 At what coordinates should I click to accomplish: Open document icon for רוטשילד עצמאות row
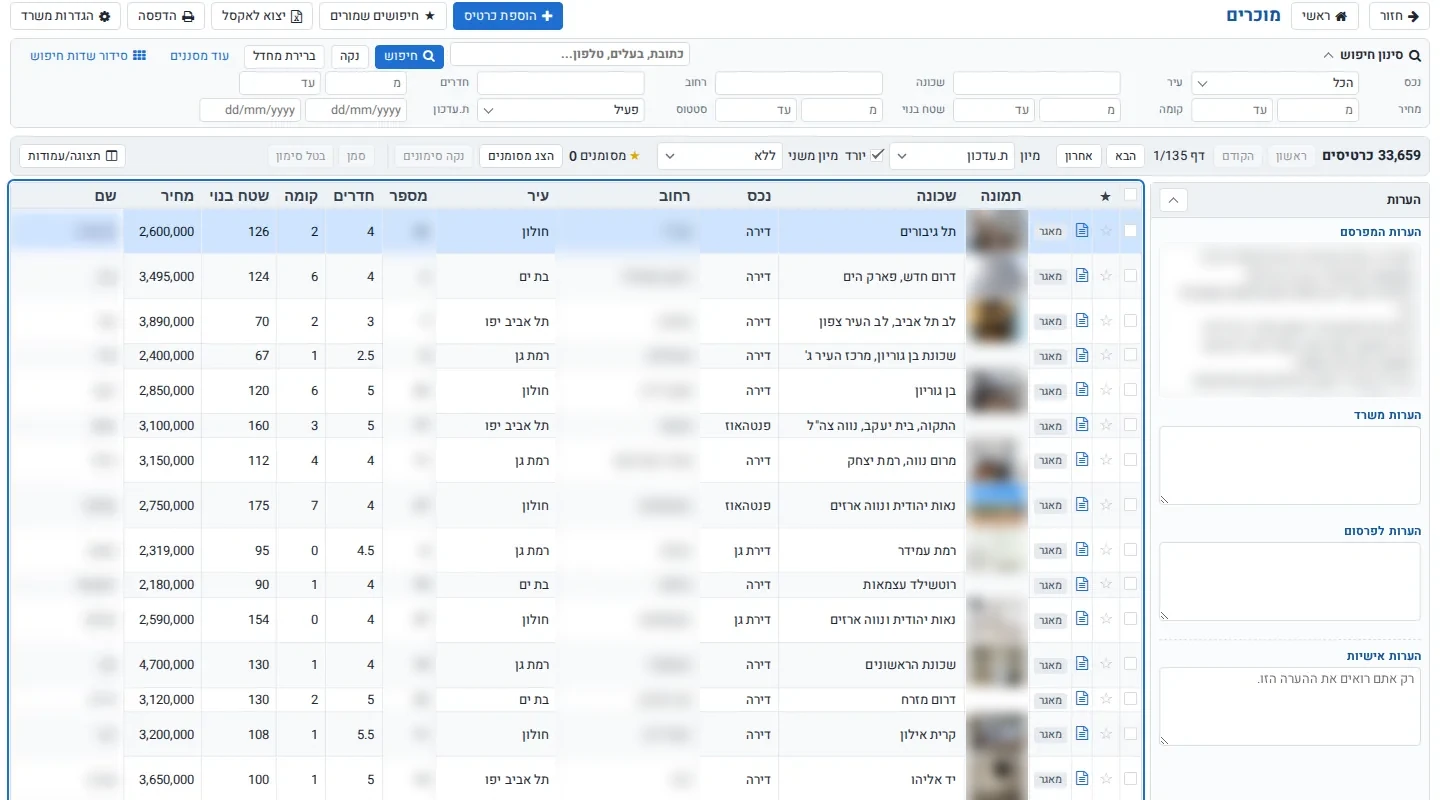click(1081, 584)
